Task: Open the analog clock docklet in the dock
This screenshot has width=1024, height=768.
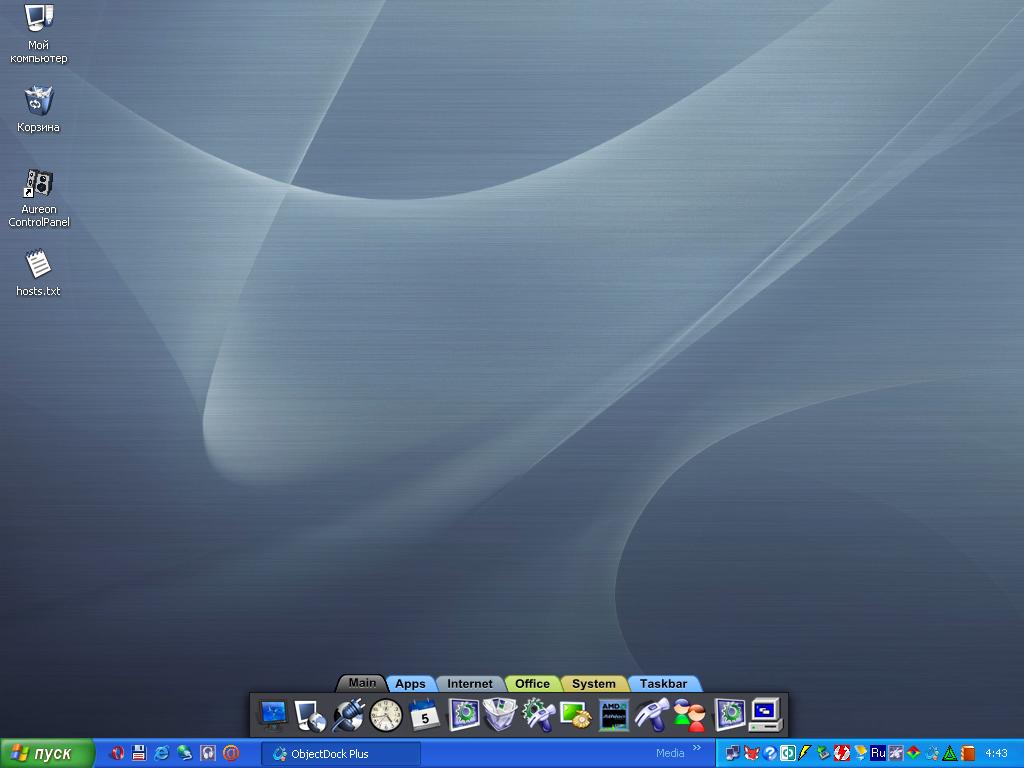Action: pyautogui.click(x=386, y=715)
